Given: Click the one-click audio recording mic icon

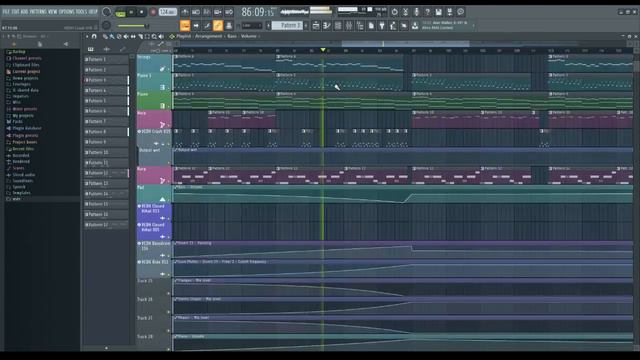Looking at the screenshot, I should [416, 12].
